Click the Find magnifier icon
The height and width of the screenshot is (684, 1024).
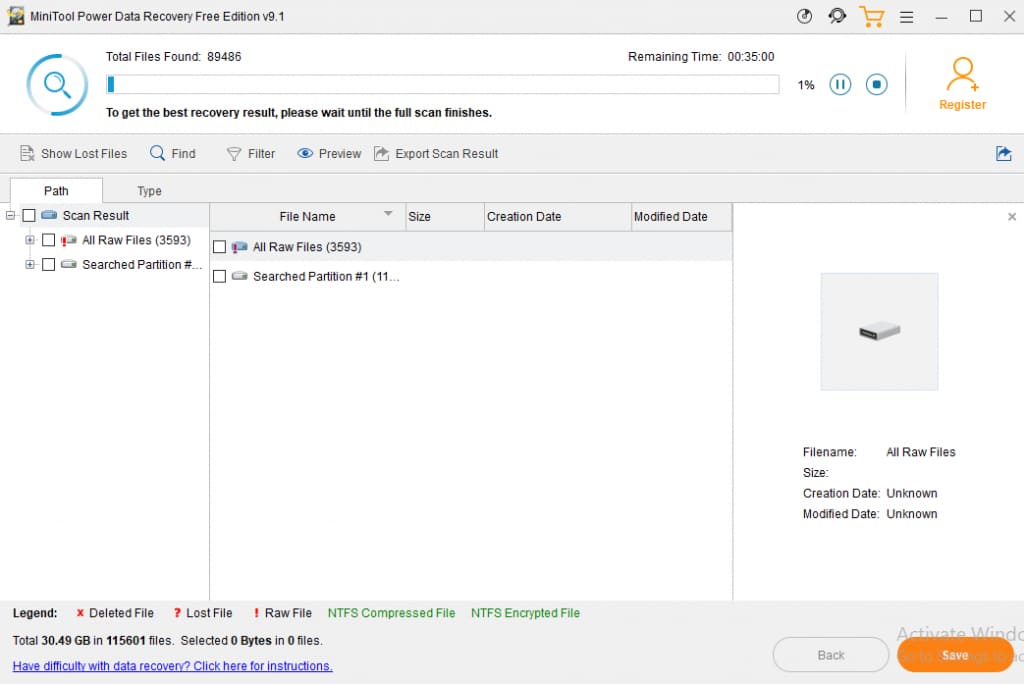(x=157, y=153)
